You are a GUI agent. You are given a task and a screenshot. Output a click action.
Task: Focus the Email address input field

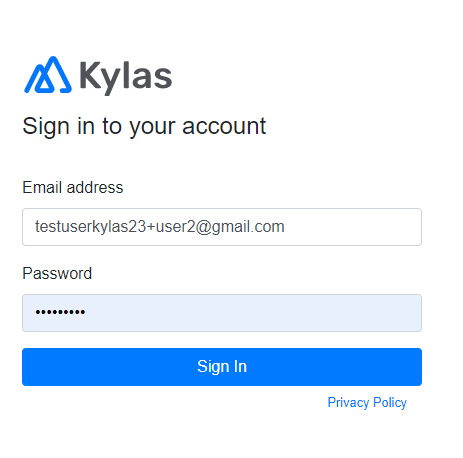click(222, 227)
